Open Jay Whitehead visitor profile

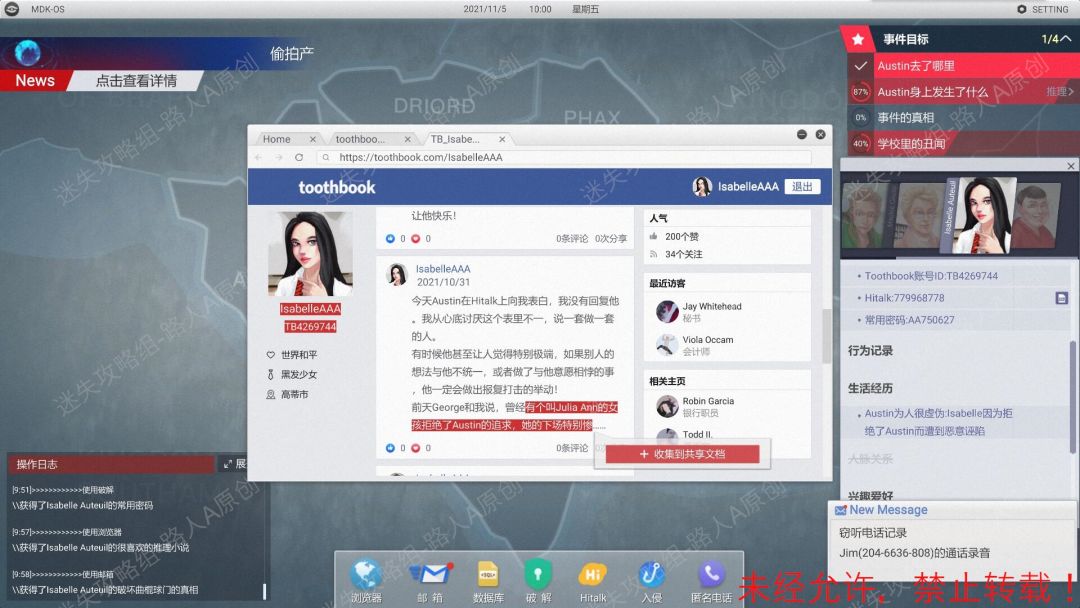pos(712,306)
